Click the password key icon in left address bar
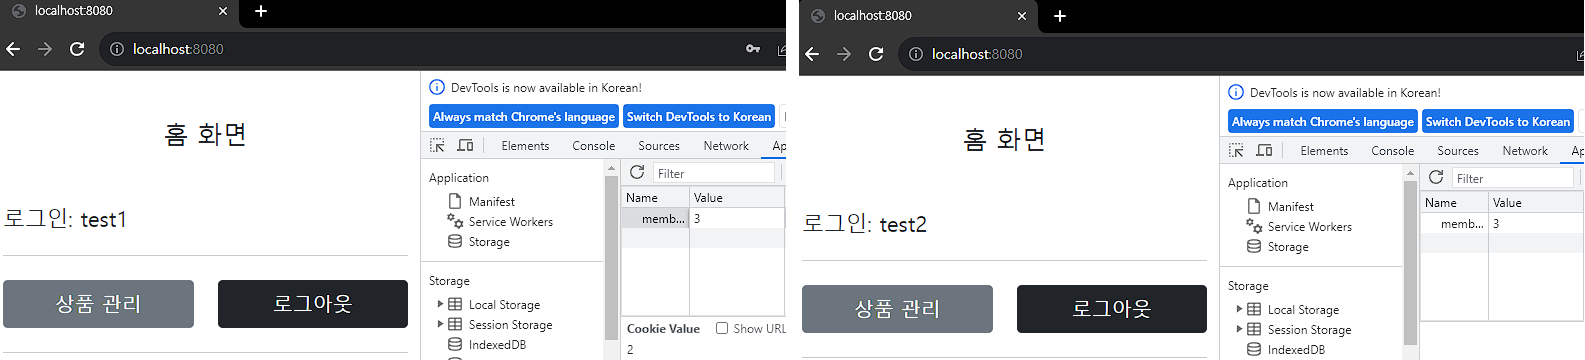1585x360 pixels. point(753,49)
